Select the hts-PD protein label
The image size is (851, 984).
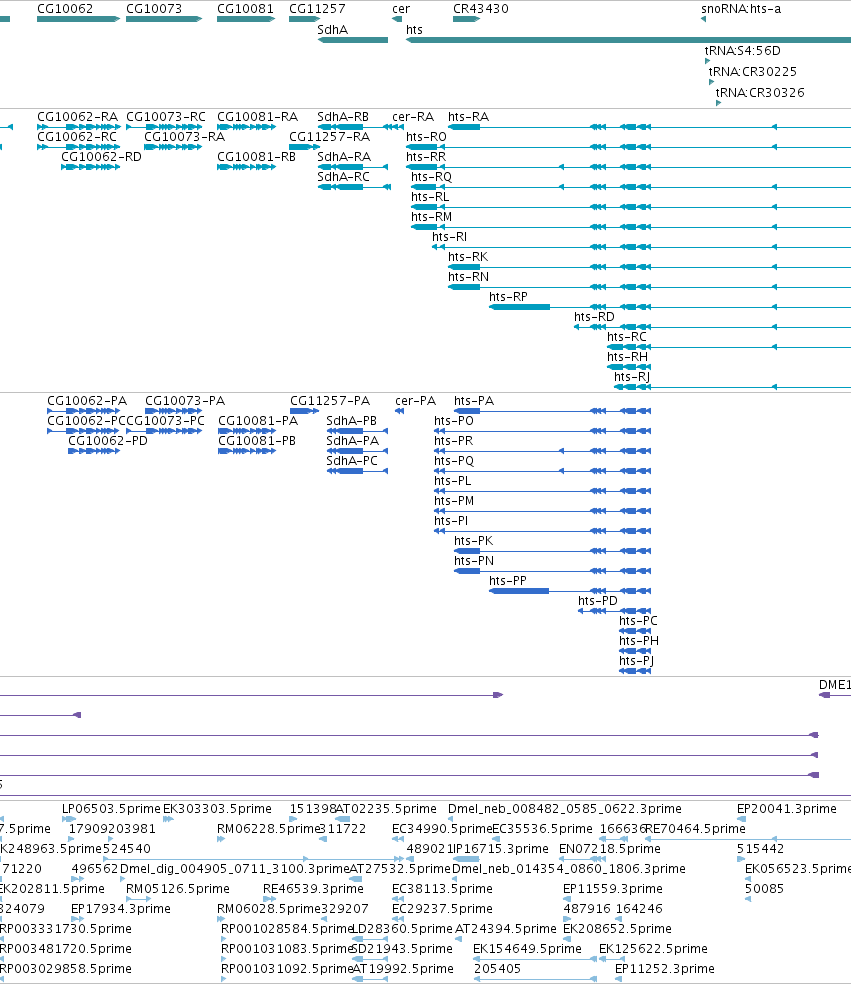597,601
